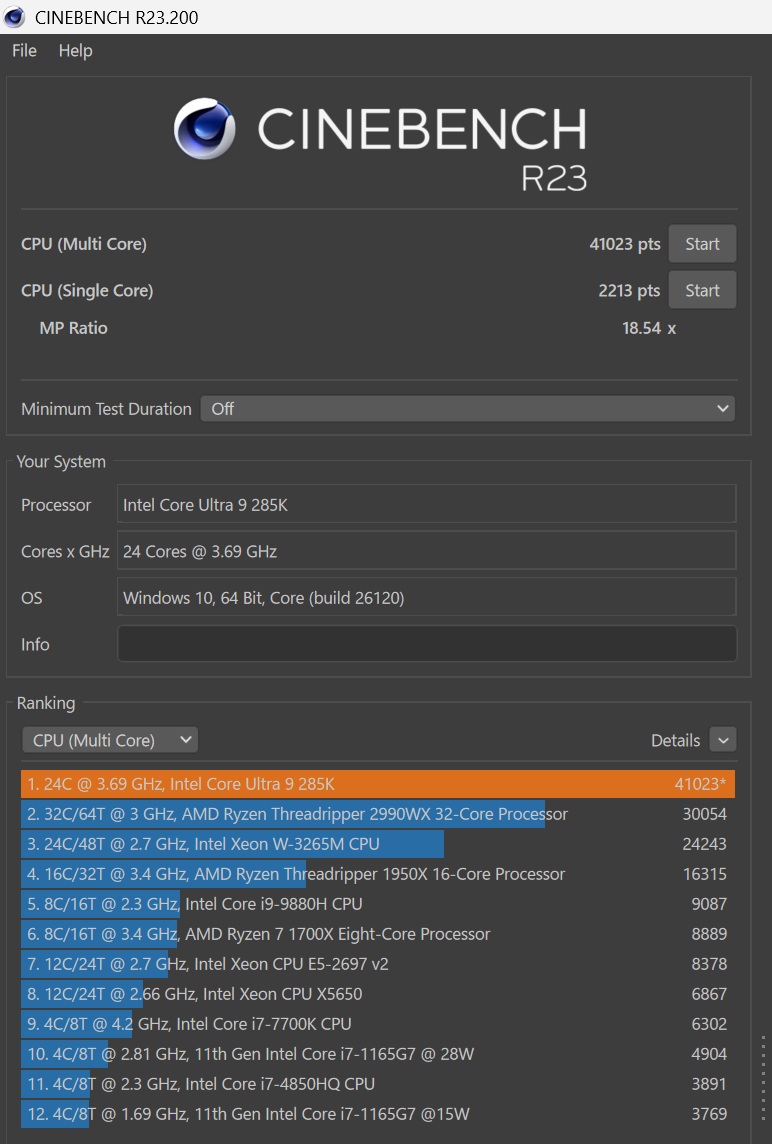Open the File menu

coord(24,50)
